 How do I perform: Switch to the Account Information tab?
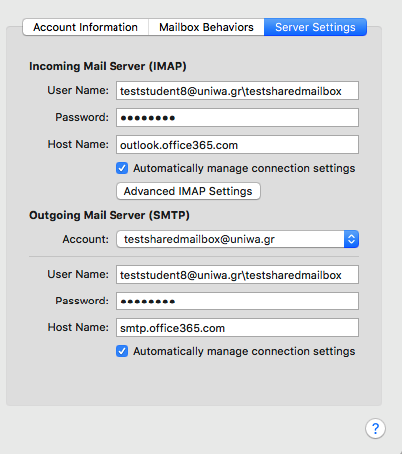pos(86,27)
